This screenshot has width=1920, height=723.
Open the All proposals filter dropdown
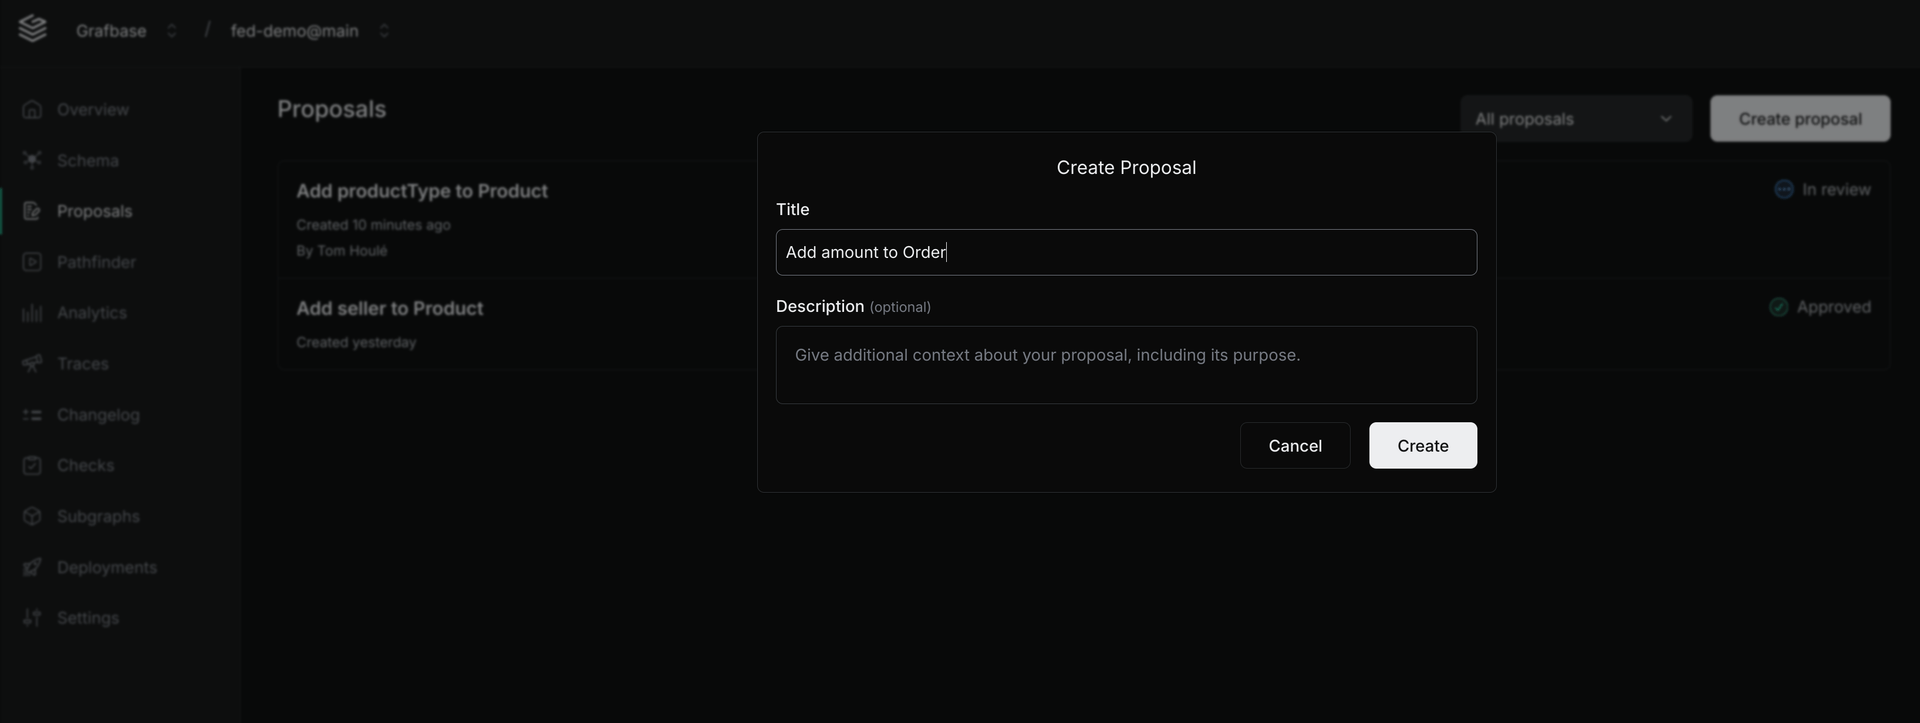tap(1576, 118)
